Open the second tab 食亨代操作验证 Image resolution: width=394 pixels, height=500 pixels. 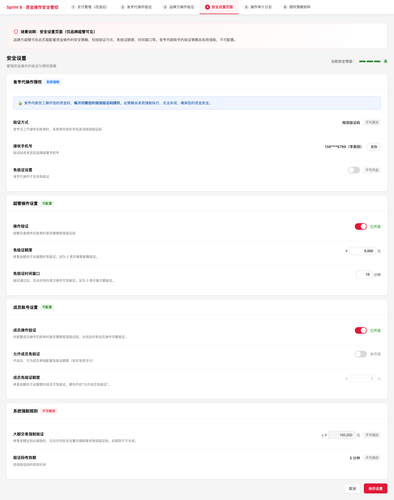click(x=136, y=7)
